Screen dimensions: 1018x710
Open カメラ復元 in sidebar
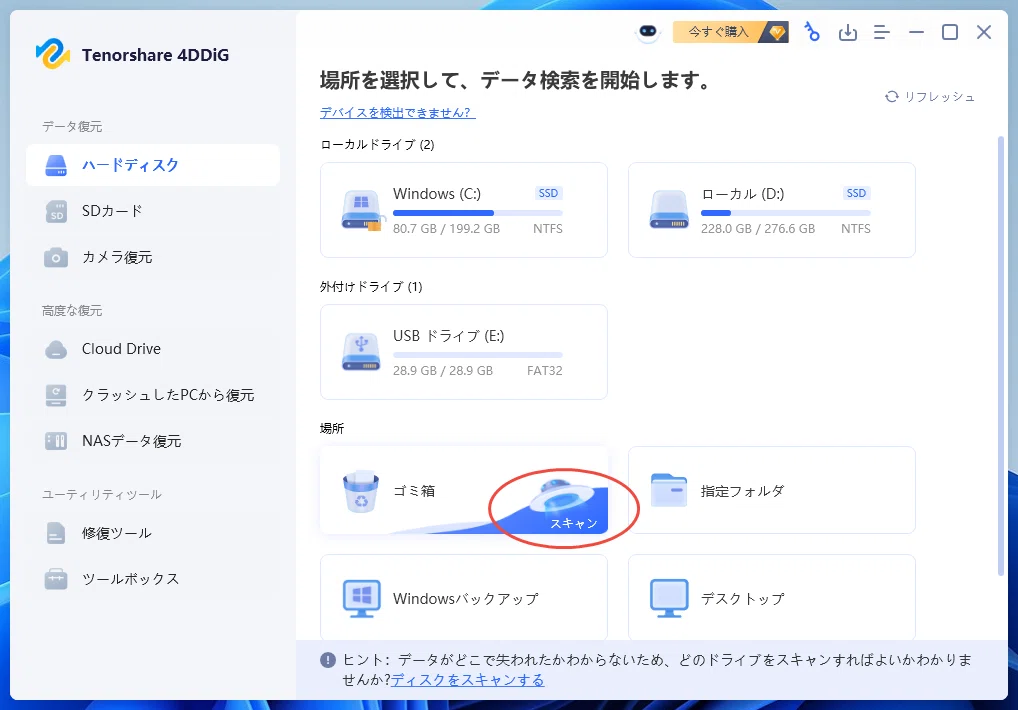coord(153,257)
